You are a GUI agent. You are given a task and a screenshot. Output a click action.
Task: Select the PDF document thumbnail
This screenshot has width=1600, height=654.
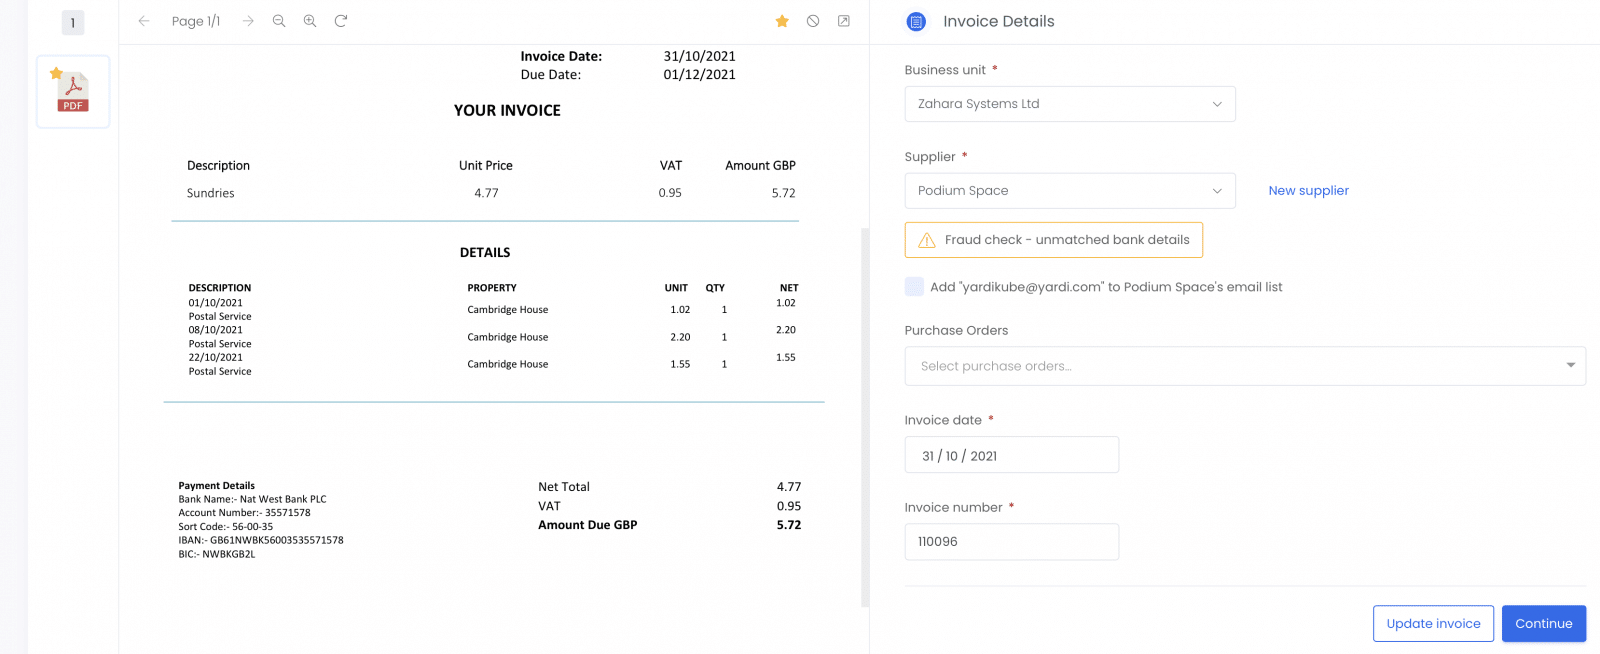click(x=73, y=92)
